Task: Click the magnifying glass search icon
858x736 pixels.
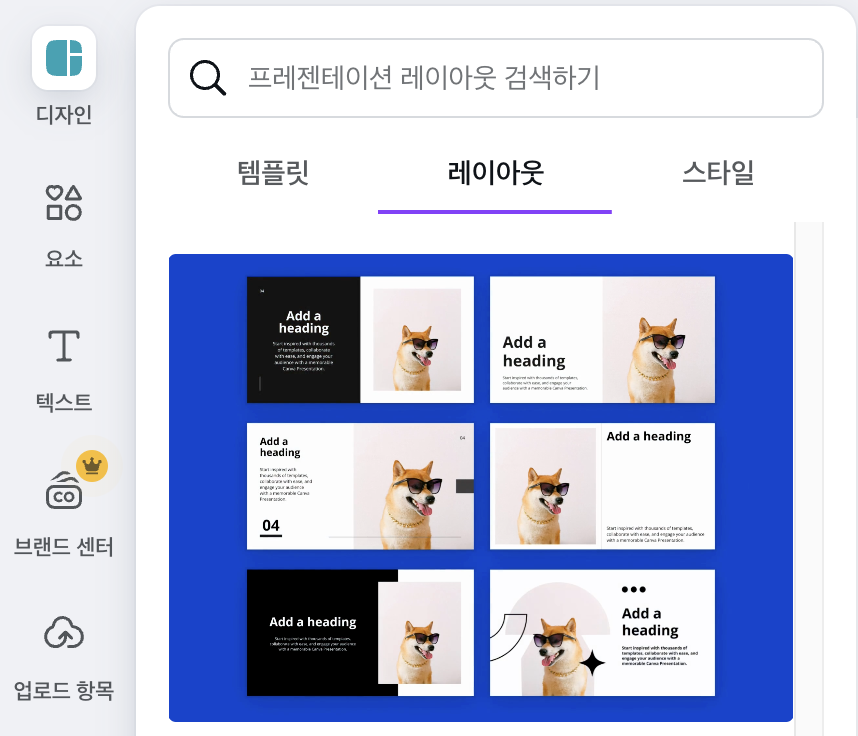Action: point(208,77)
